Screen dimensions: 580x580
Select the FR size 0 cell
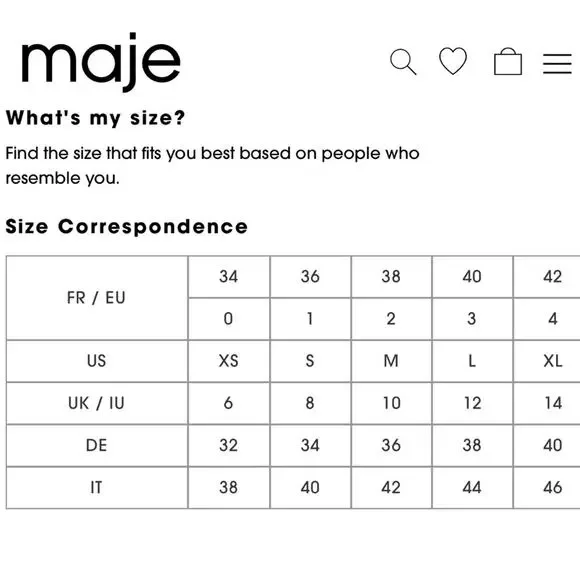pos(229,319)
